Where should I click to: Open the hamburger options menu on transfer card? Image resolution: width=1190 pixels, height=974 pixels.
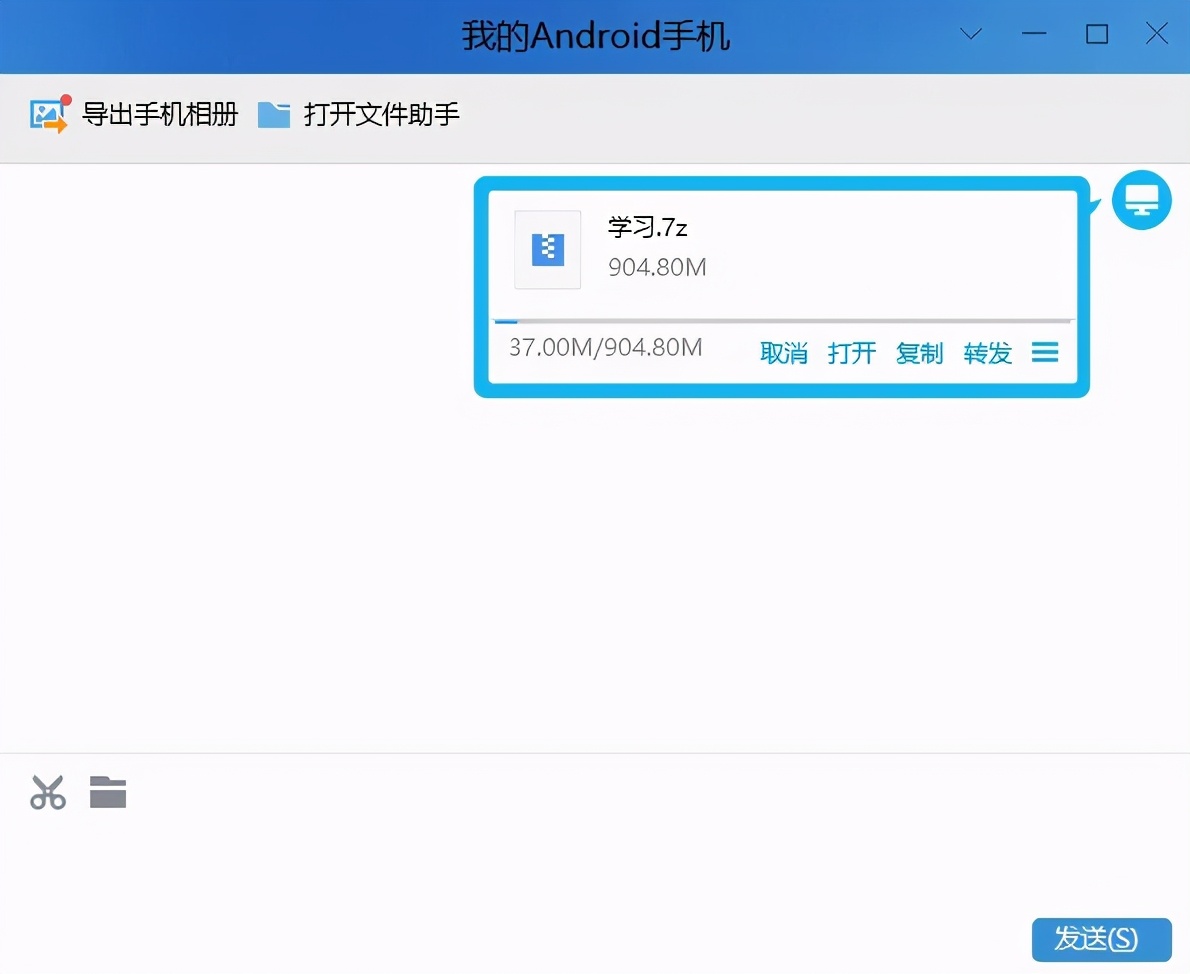tap(1045, 352)
